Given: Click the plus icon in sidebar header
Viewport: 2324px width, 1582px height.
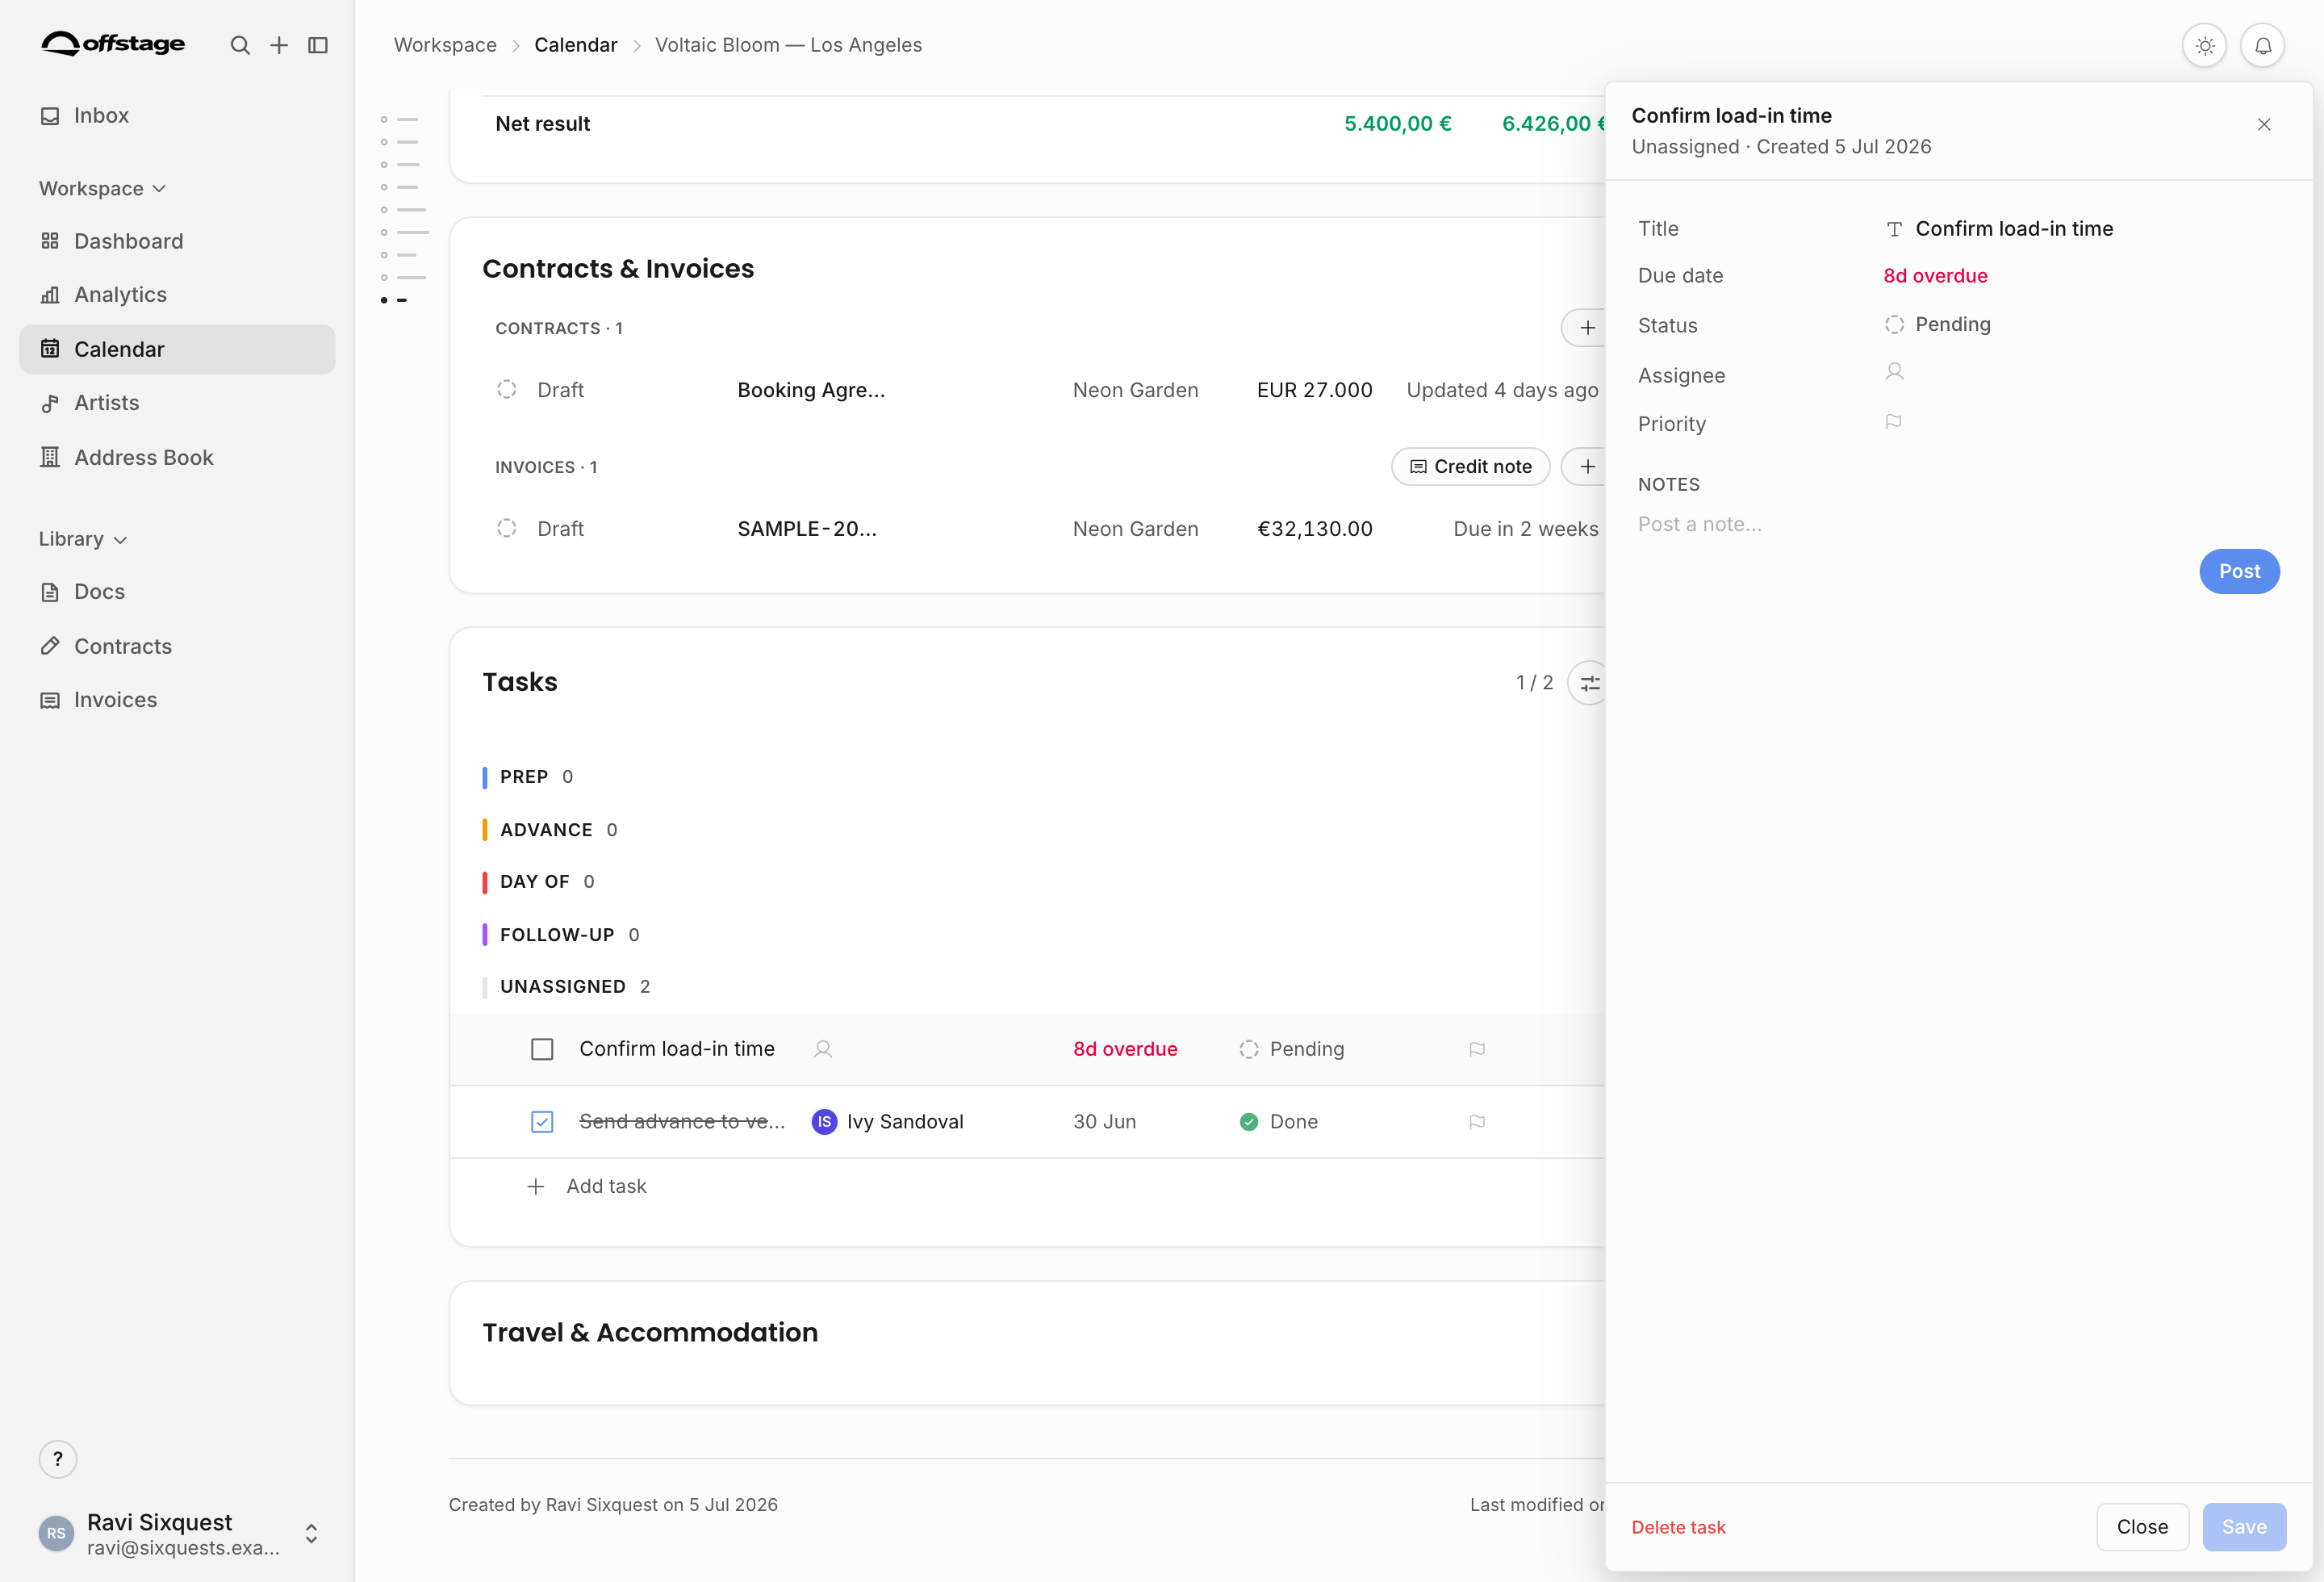Looking at the screenshot, I should tap(279, 45).
